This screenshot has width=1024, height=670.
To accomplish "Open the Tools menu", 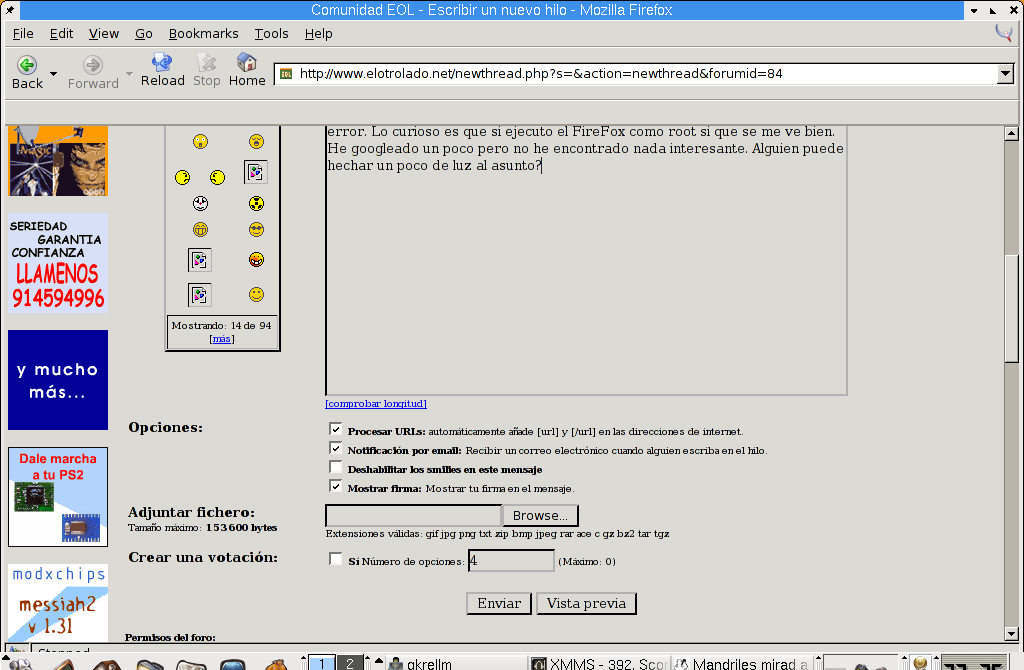I will click(x=271, y=33).
